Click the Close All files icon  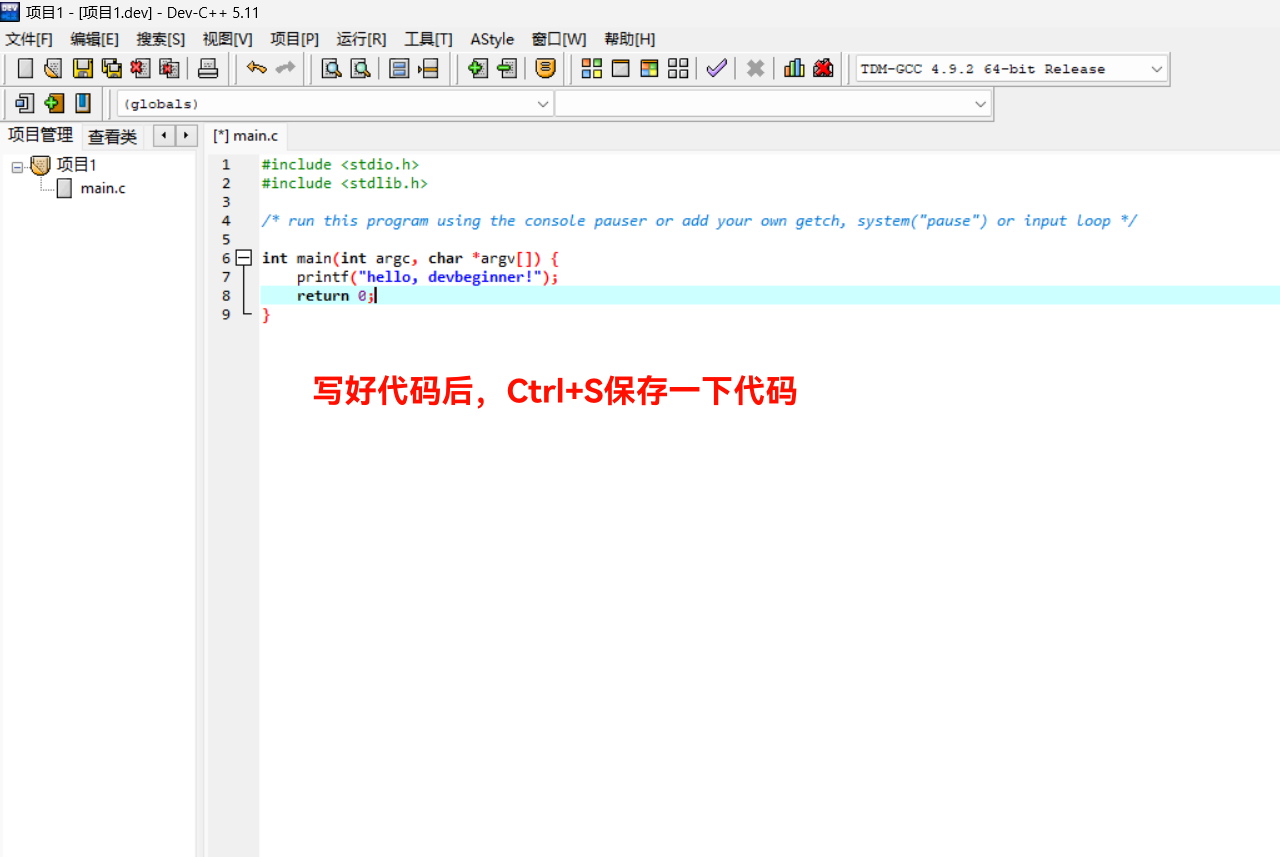[169, 68]
